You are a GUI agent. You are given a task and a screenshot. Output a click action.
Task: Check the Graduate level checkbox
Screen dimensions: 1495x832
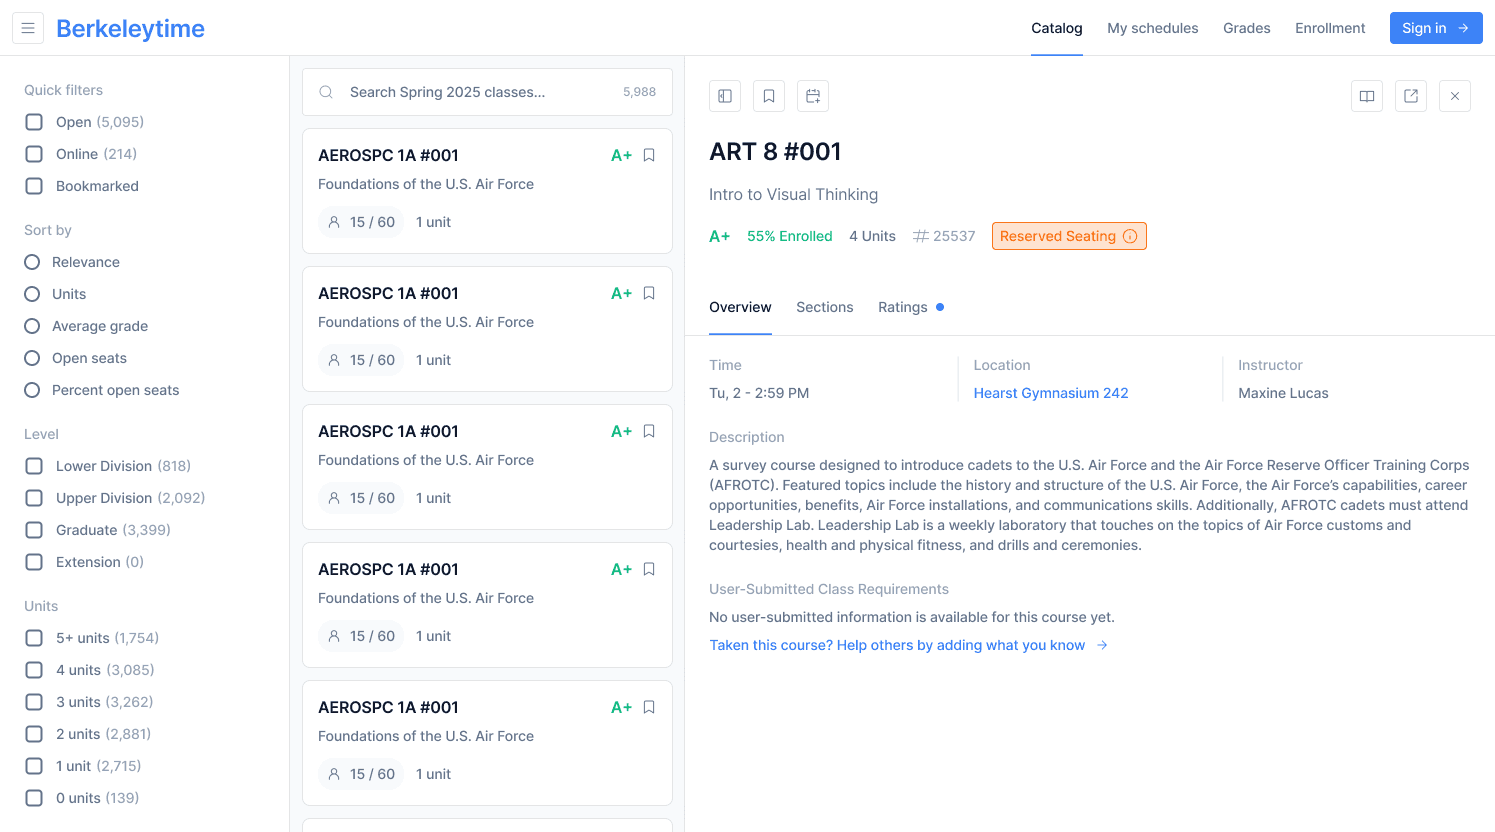[x=34, y=530]
